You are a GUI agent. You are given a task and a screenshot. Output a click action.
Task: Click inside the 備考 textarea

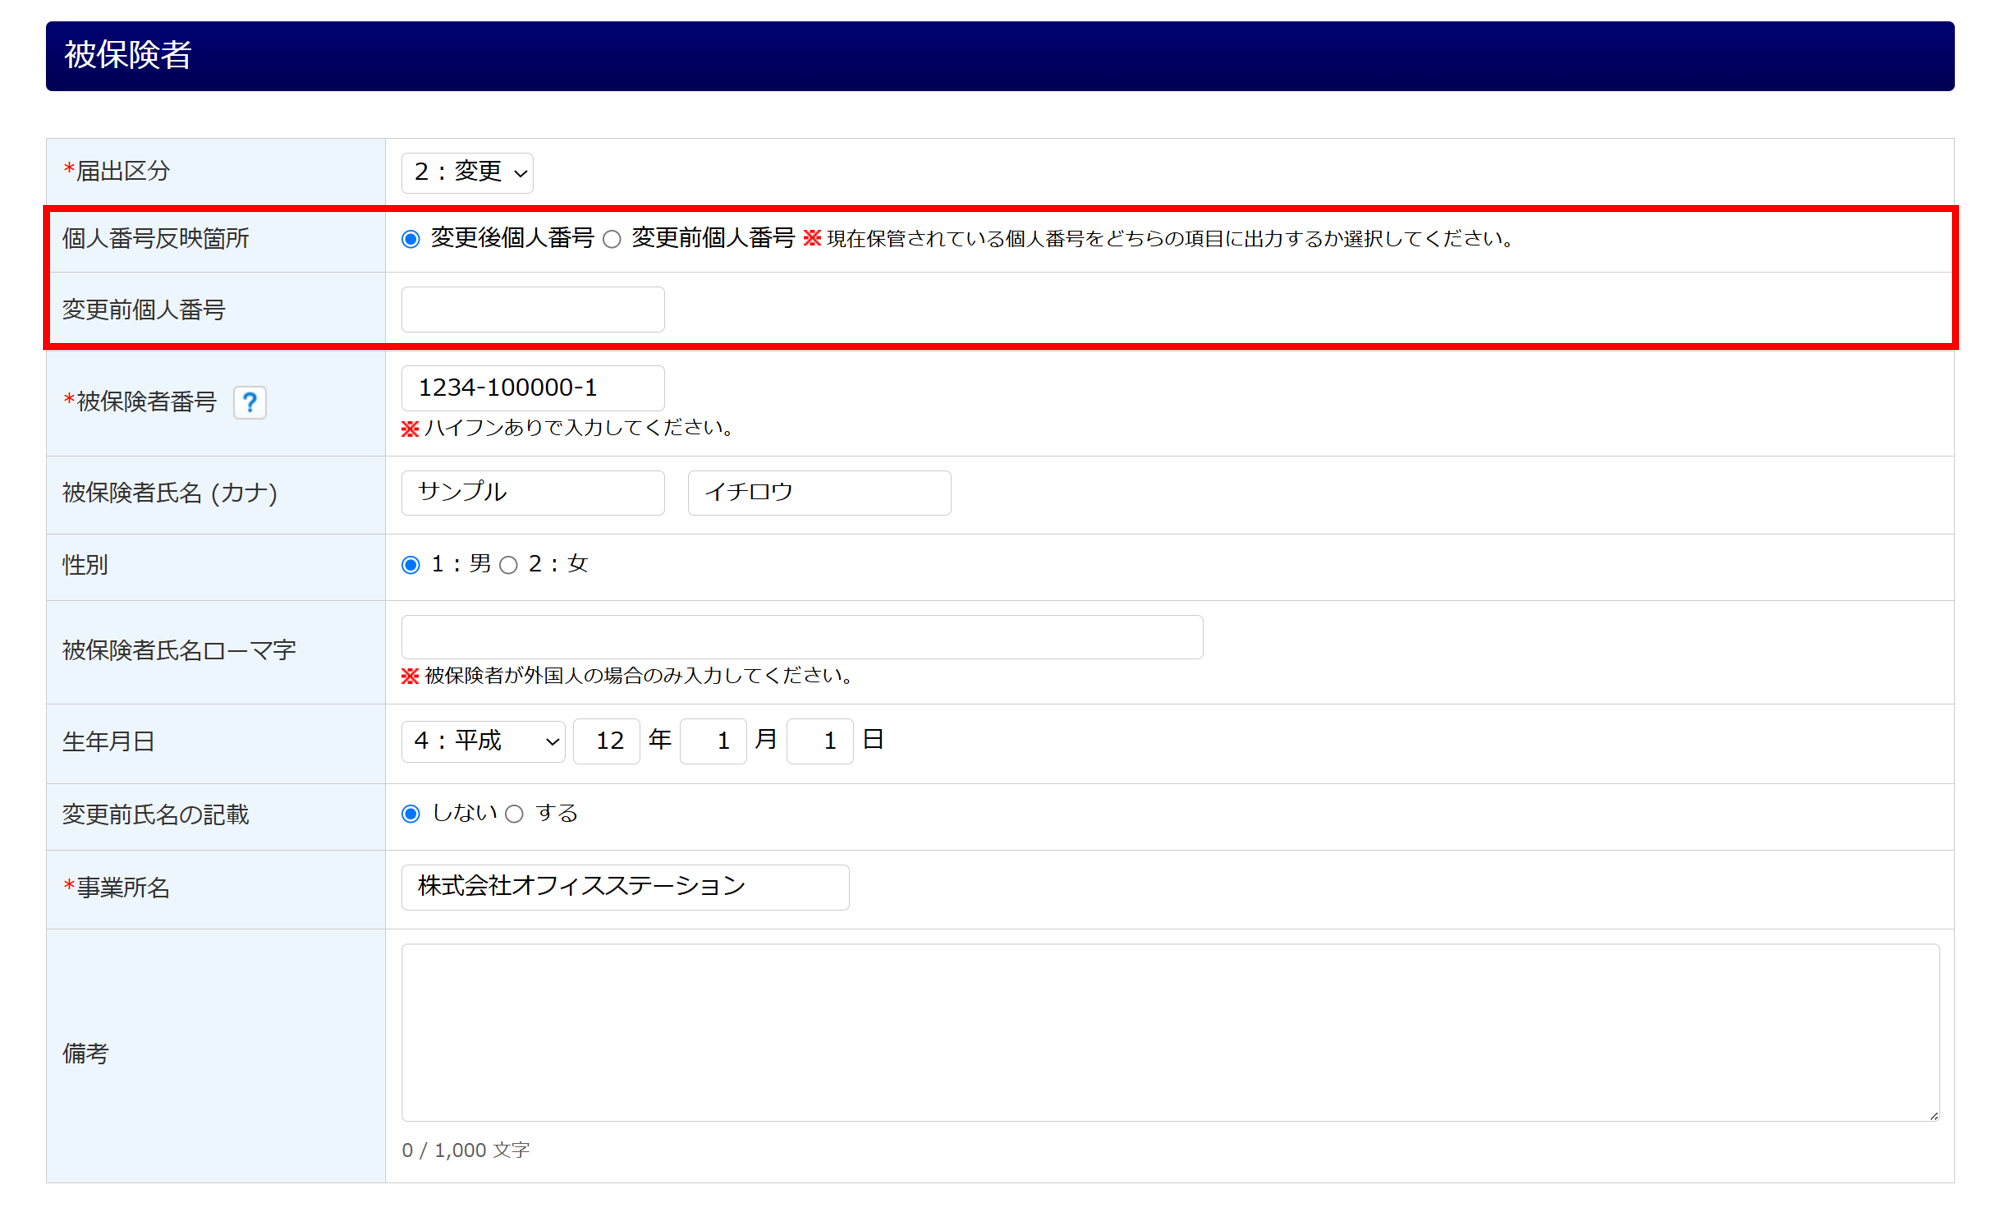[1170, 1032]
